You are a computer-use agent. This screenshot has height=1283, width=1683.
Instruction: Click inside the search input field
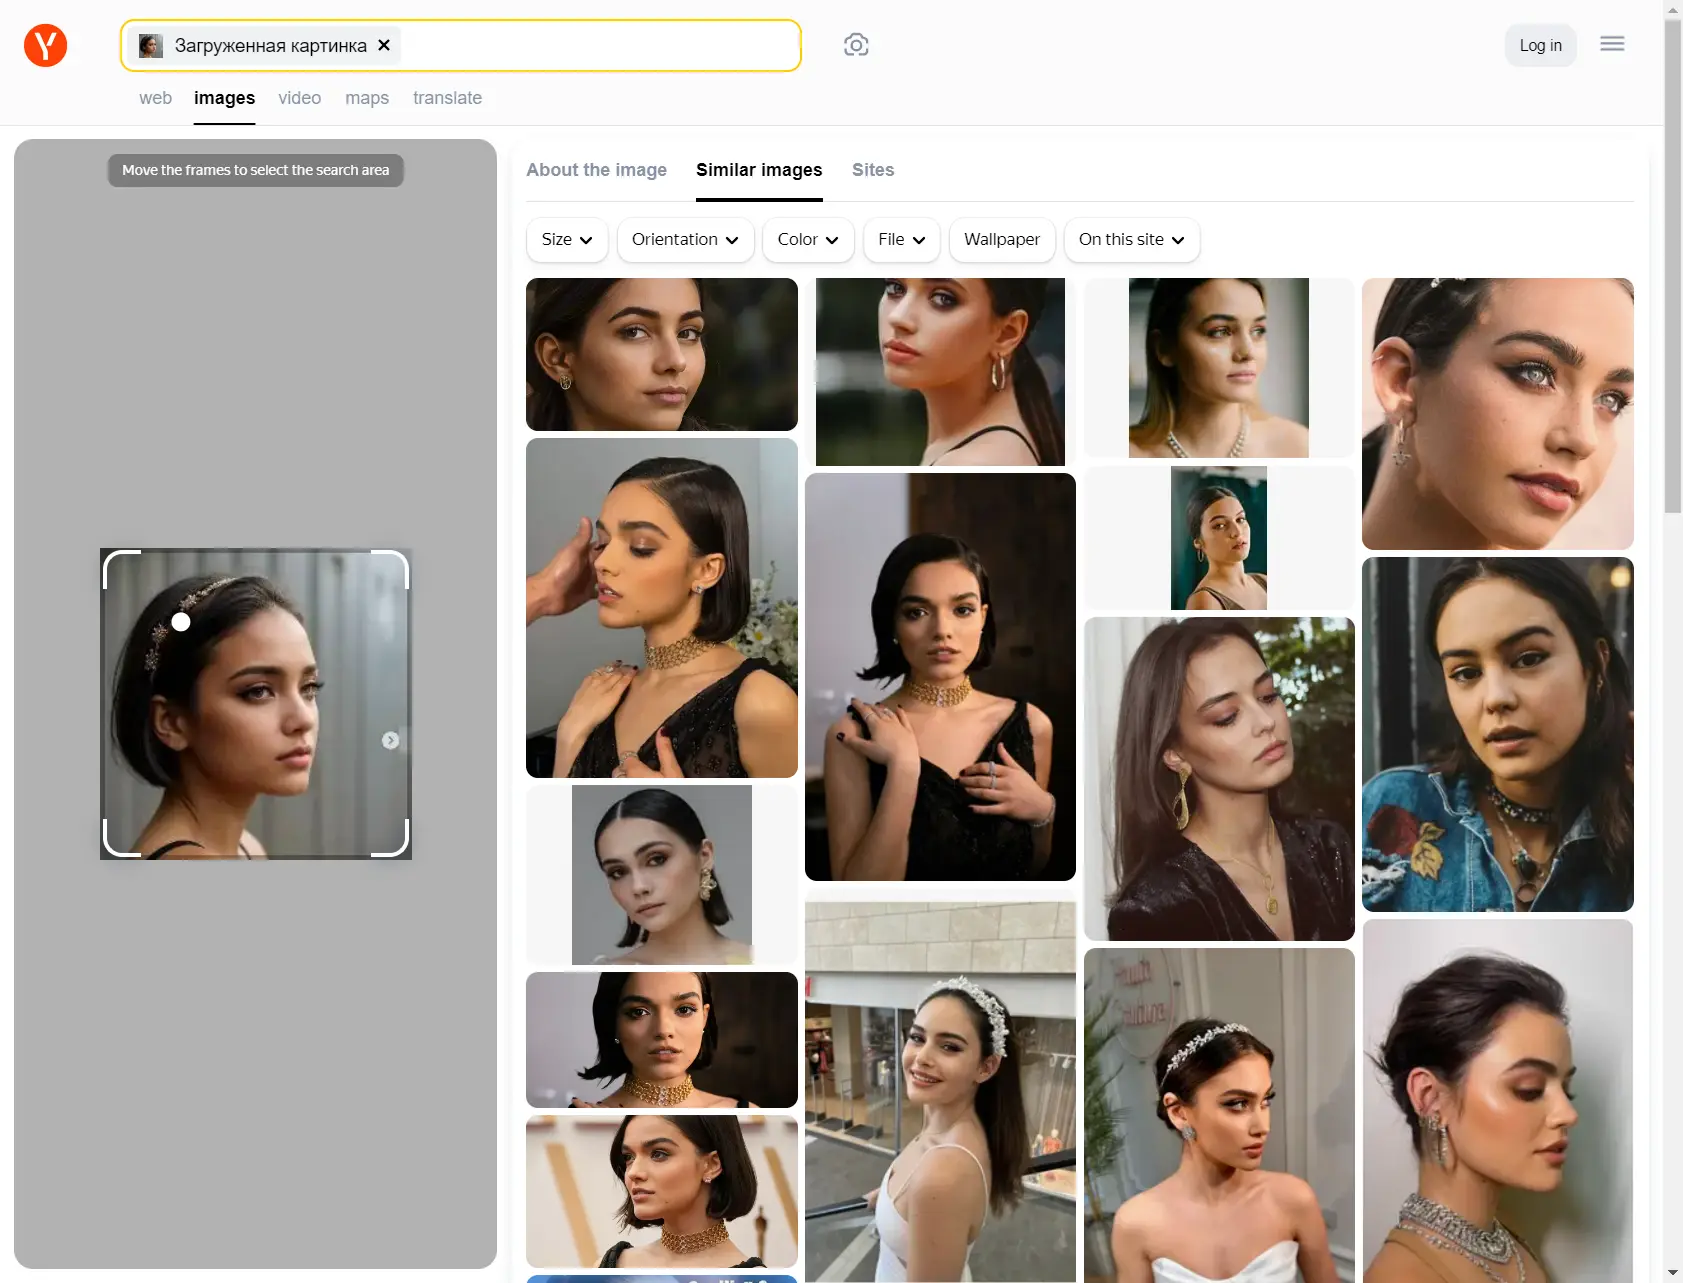600,46
